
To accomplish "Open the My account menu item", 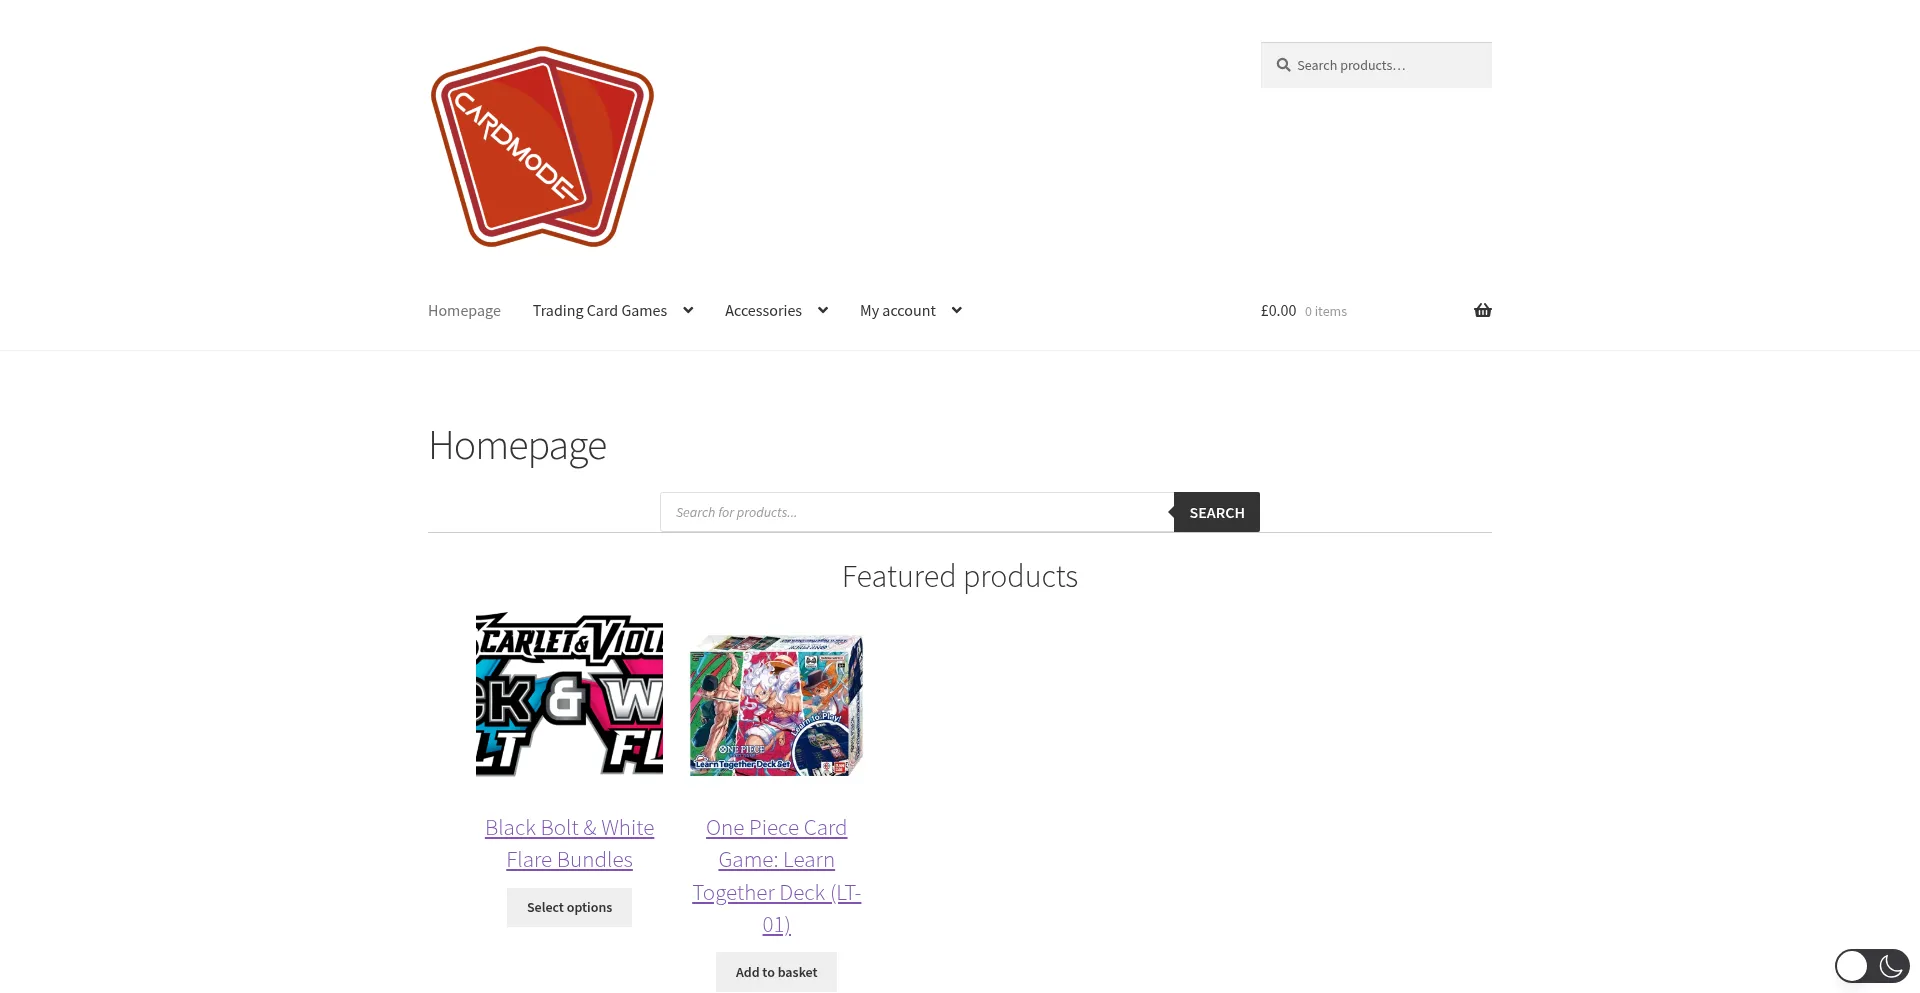I will [x=898, y=311].
